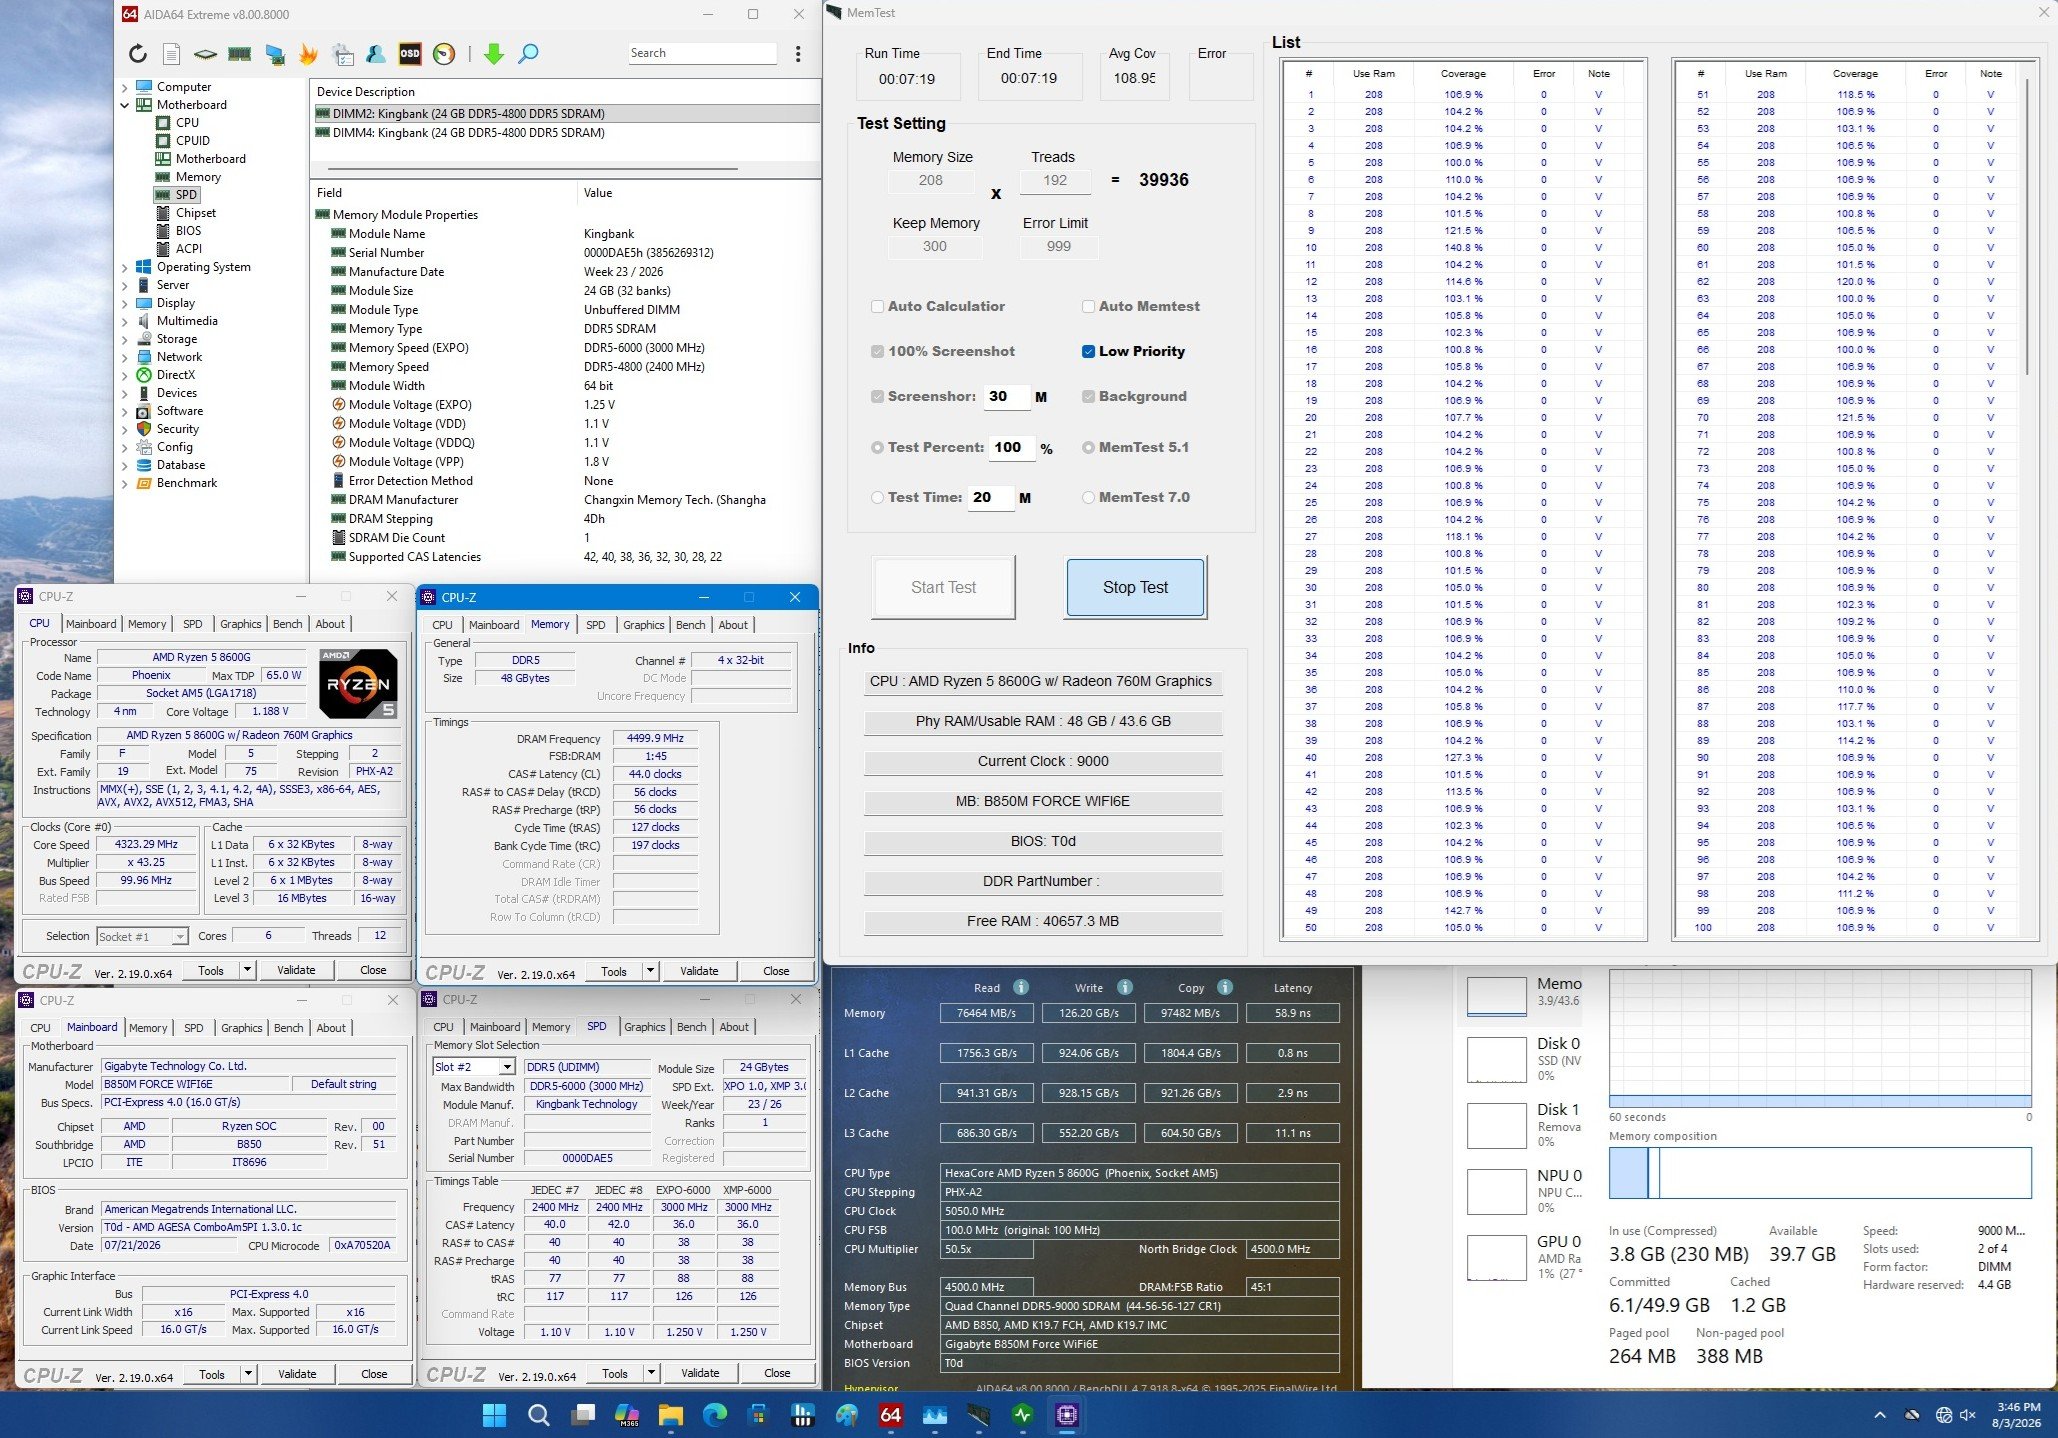Enable the Auto Calculatior checkbox in MemTest
The width and height of the screenshot is (2058, 1438).
[x=877, y=307]
